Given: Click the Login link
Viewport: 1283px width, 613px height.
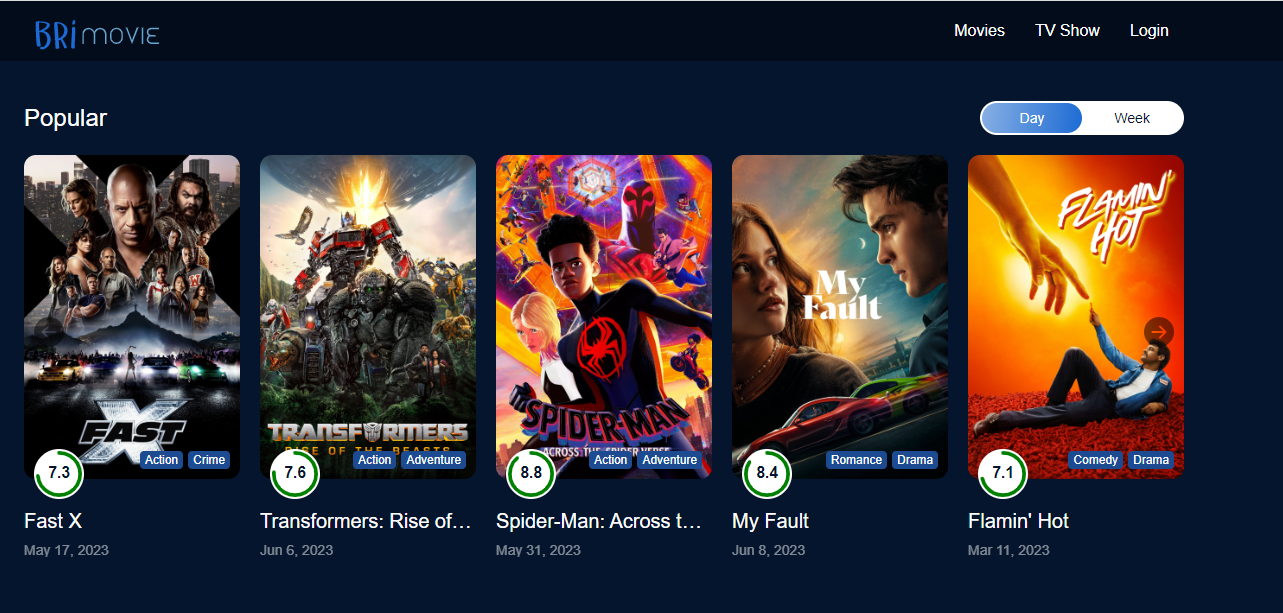Looking at the screenshot, I should [x=1149, y=31].
